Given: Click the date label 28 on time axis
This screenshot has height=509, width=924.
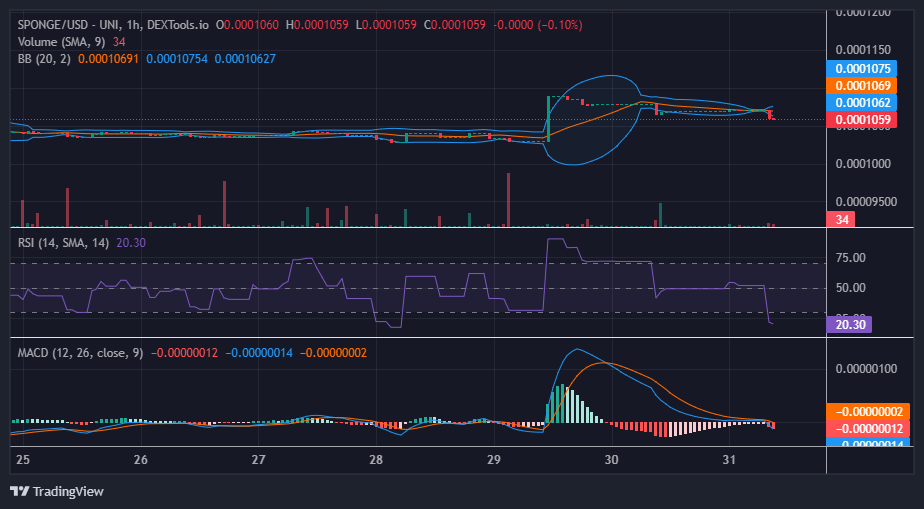Looking at the screenshot, I should 376,460.
